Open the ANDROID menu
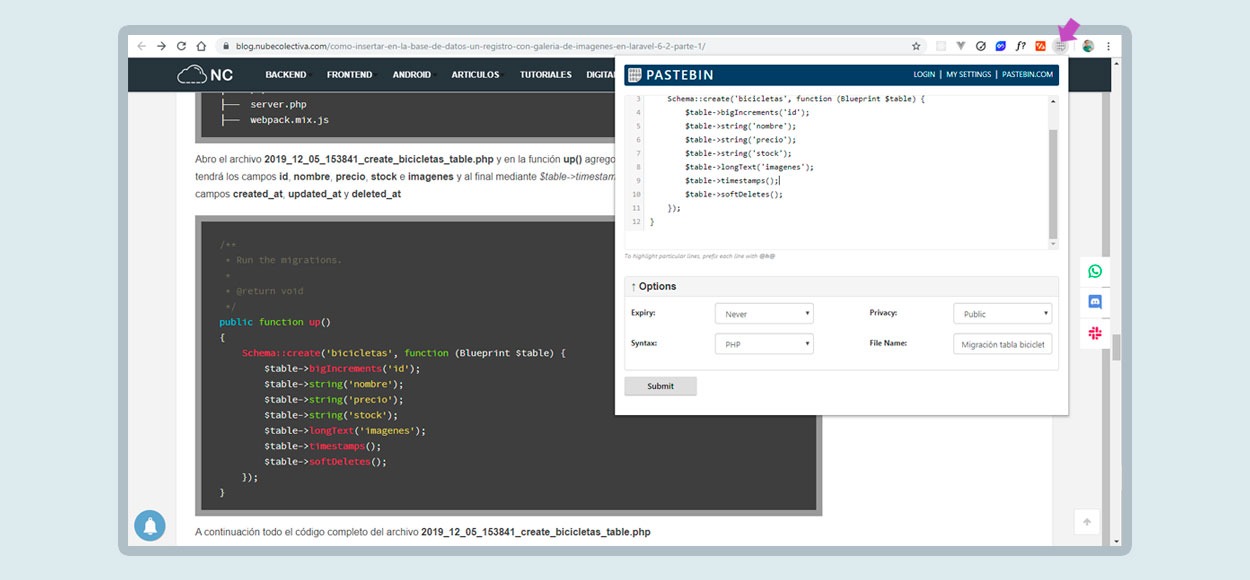This screenshot has height=580, width=1250. [413, 75]
